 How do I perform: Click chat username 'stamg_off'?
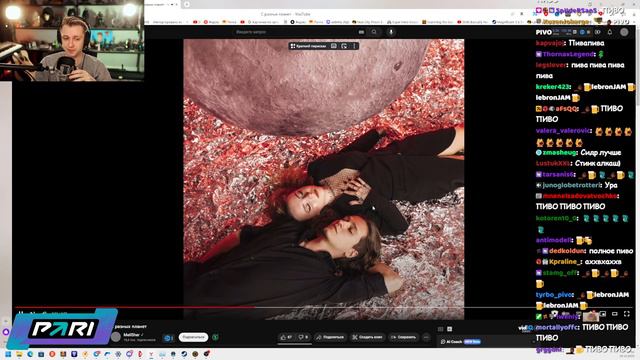point(560,272)
